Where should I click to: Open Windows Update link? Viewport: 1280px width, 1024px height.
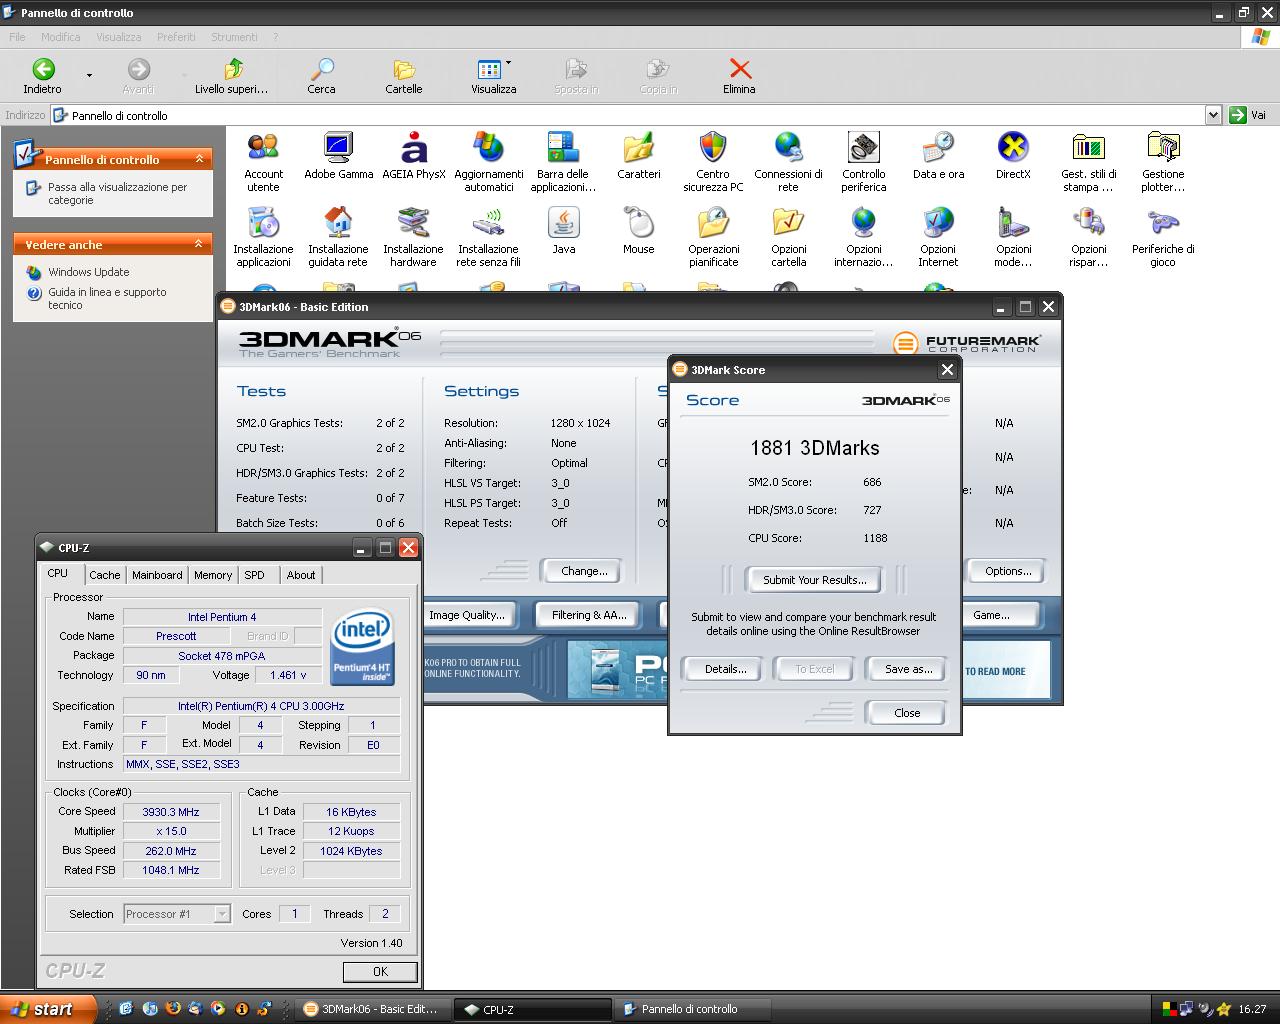point(88,272)
